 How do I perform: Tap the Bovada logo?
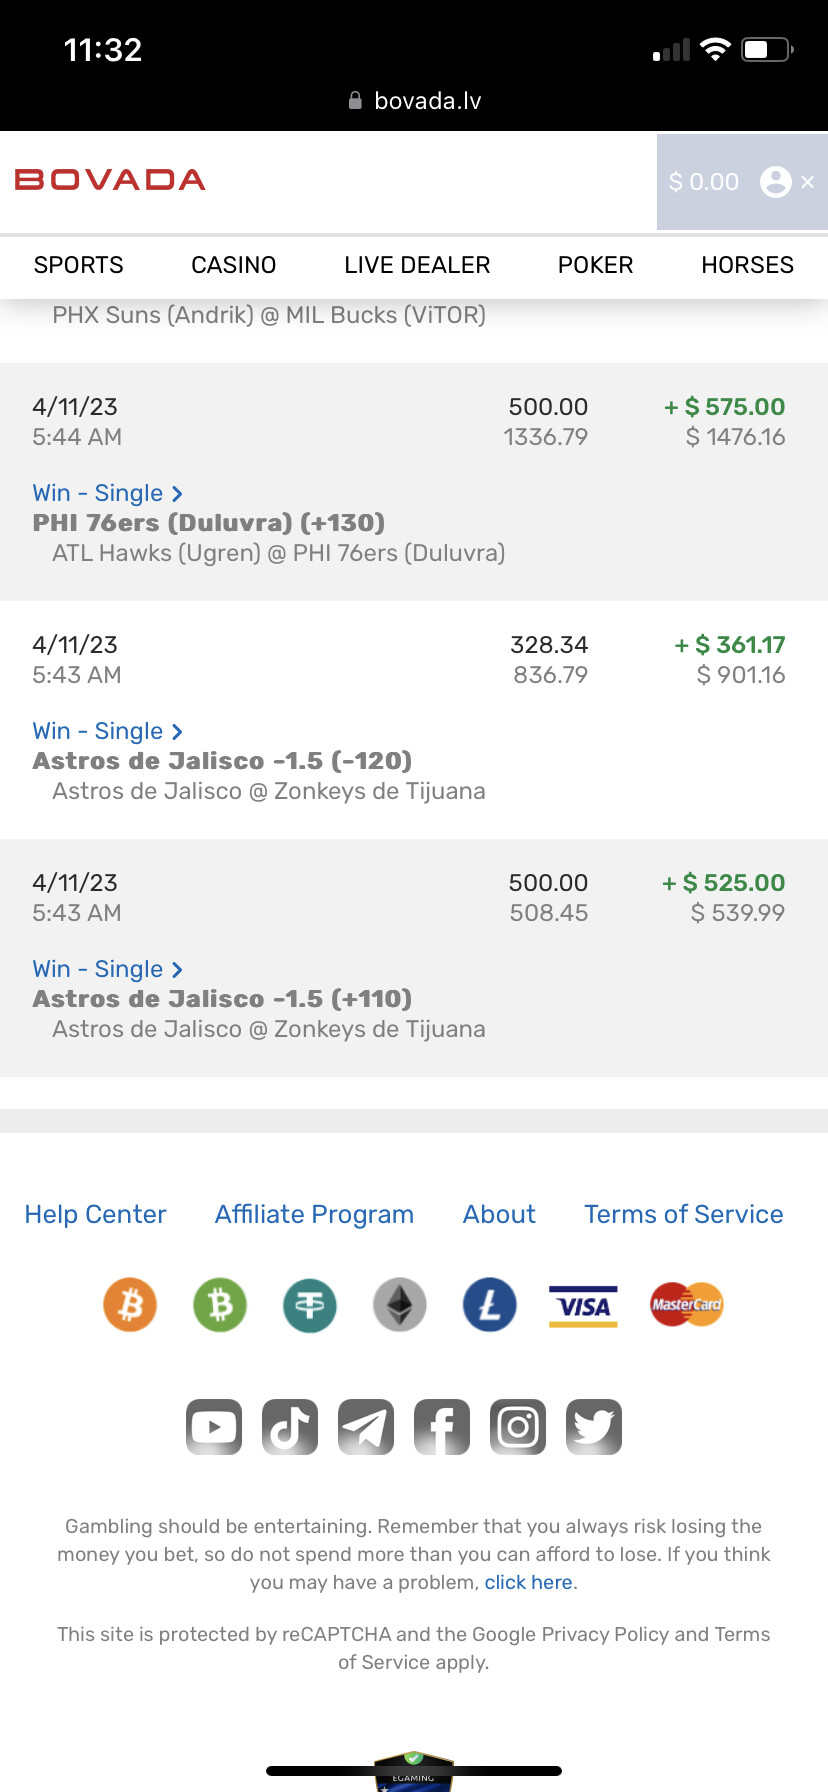coord(110,180)
